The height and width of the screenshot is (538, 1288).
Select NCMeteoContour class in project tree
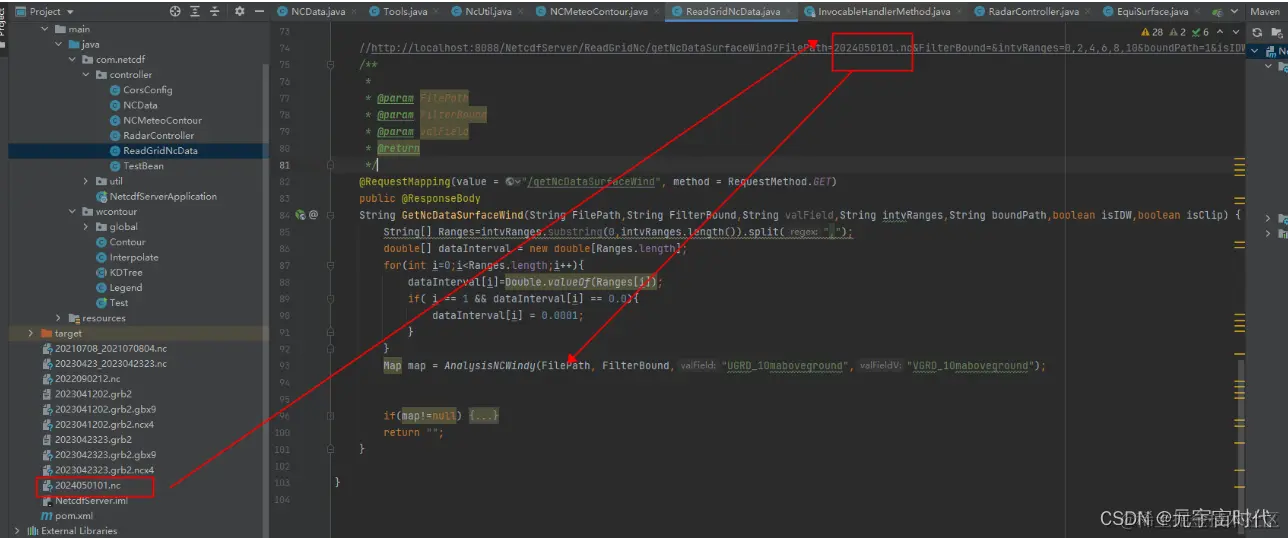coord(155,120)
